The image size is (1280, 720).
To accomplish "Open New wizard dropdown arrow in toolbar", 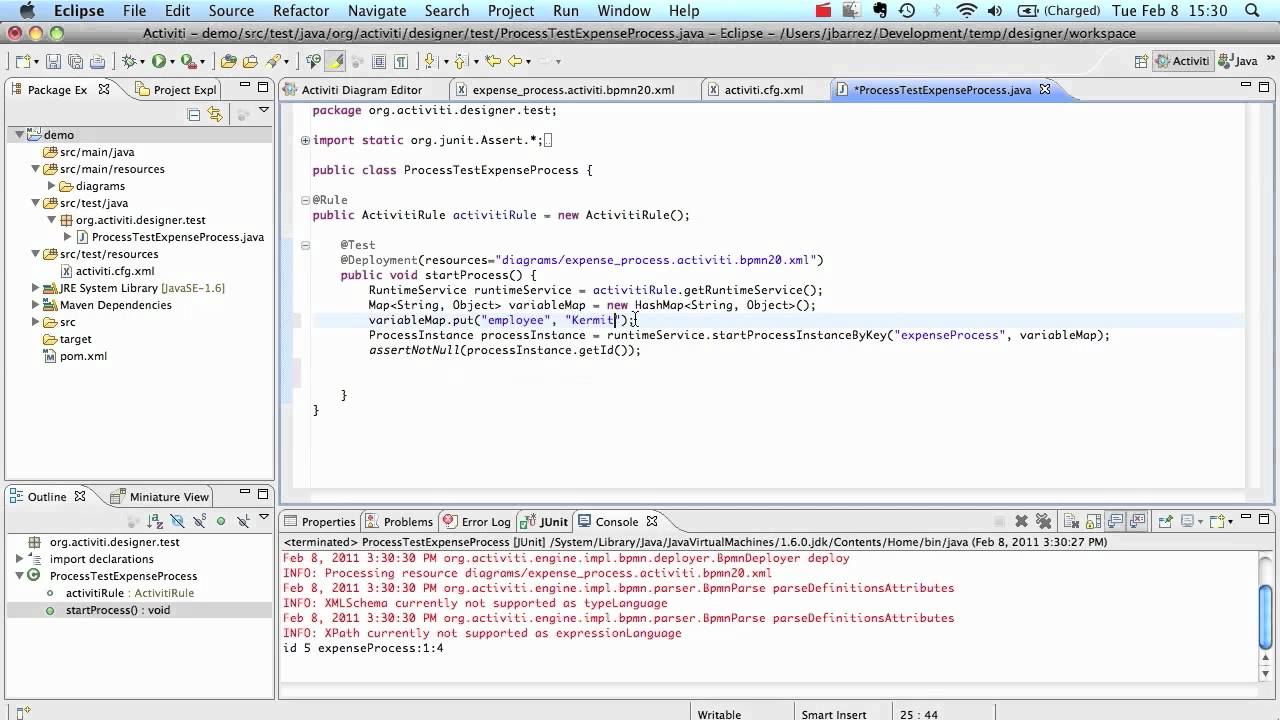I will pyautogui.click(x=36, y=62).
